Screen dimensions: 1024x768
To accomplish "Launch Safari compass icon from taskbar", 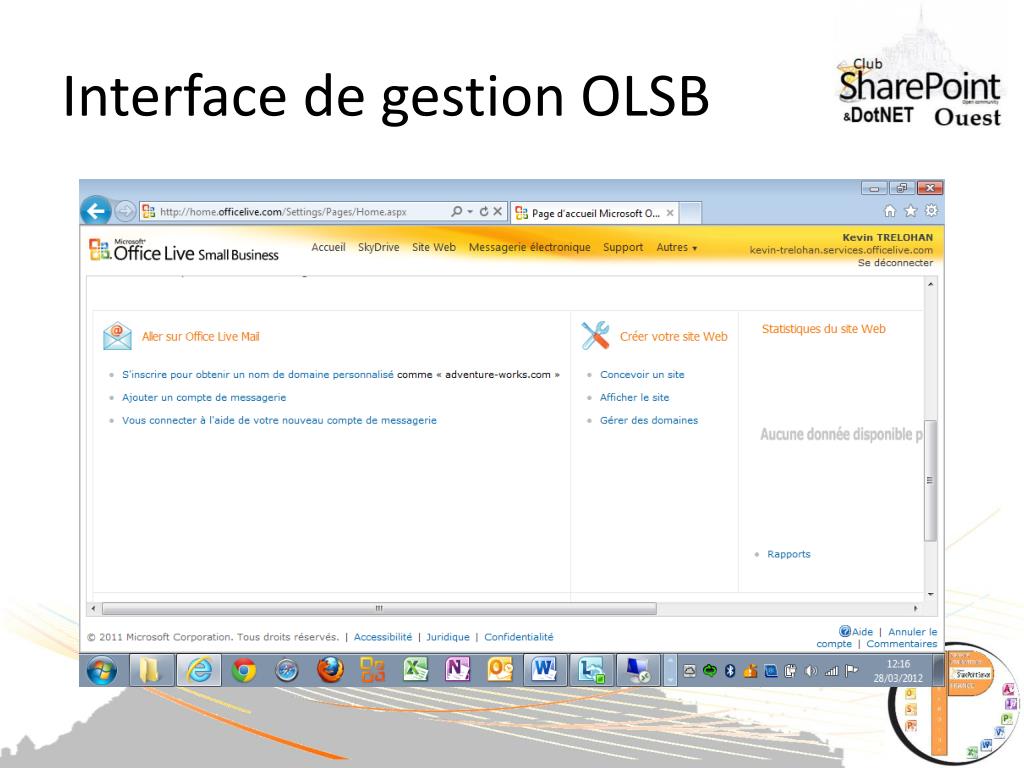I will 287,671.
